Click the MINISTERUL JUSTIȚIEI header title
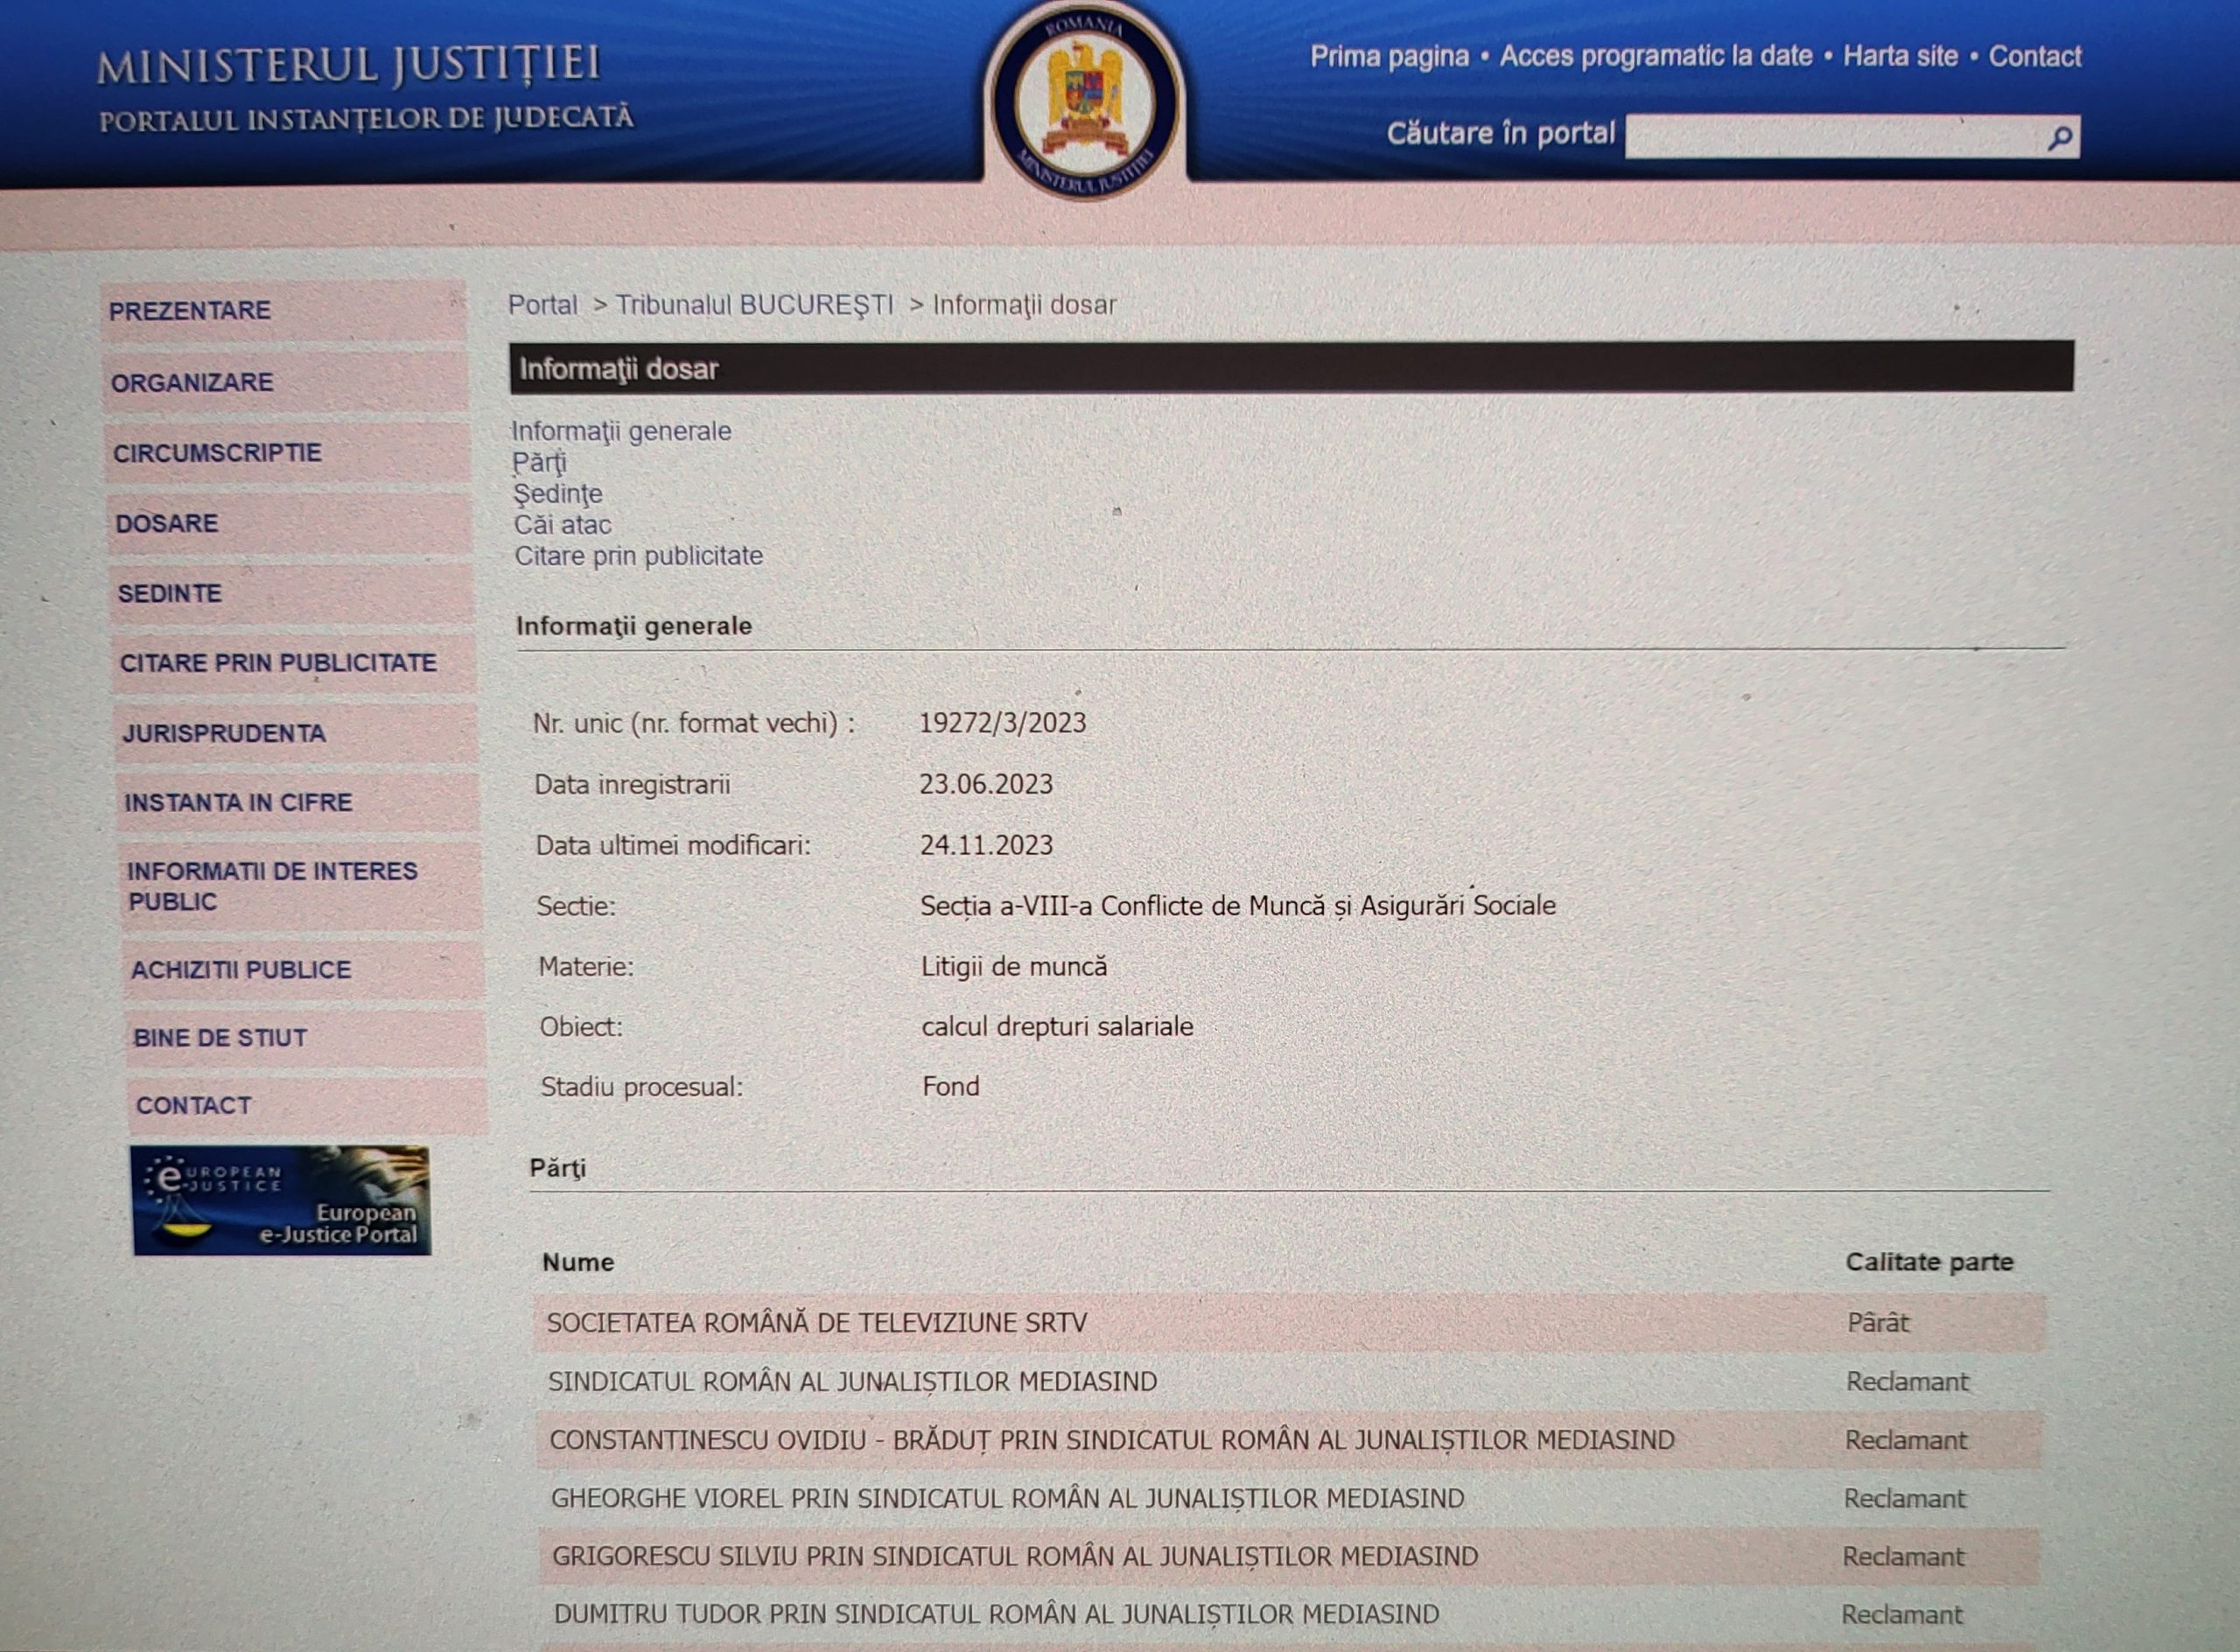Screen dimensions: 2240x1652 tap(349, 65)
